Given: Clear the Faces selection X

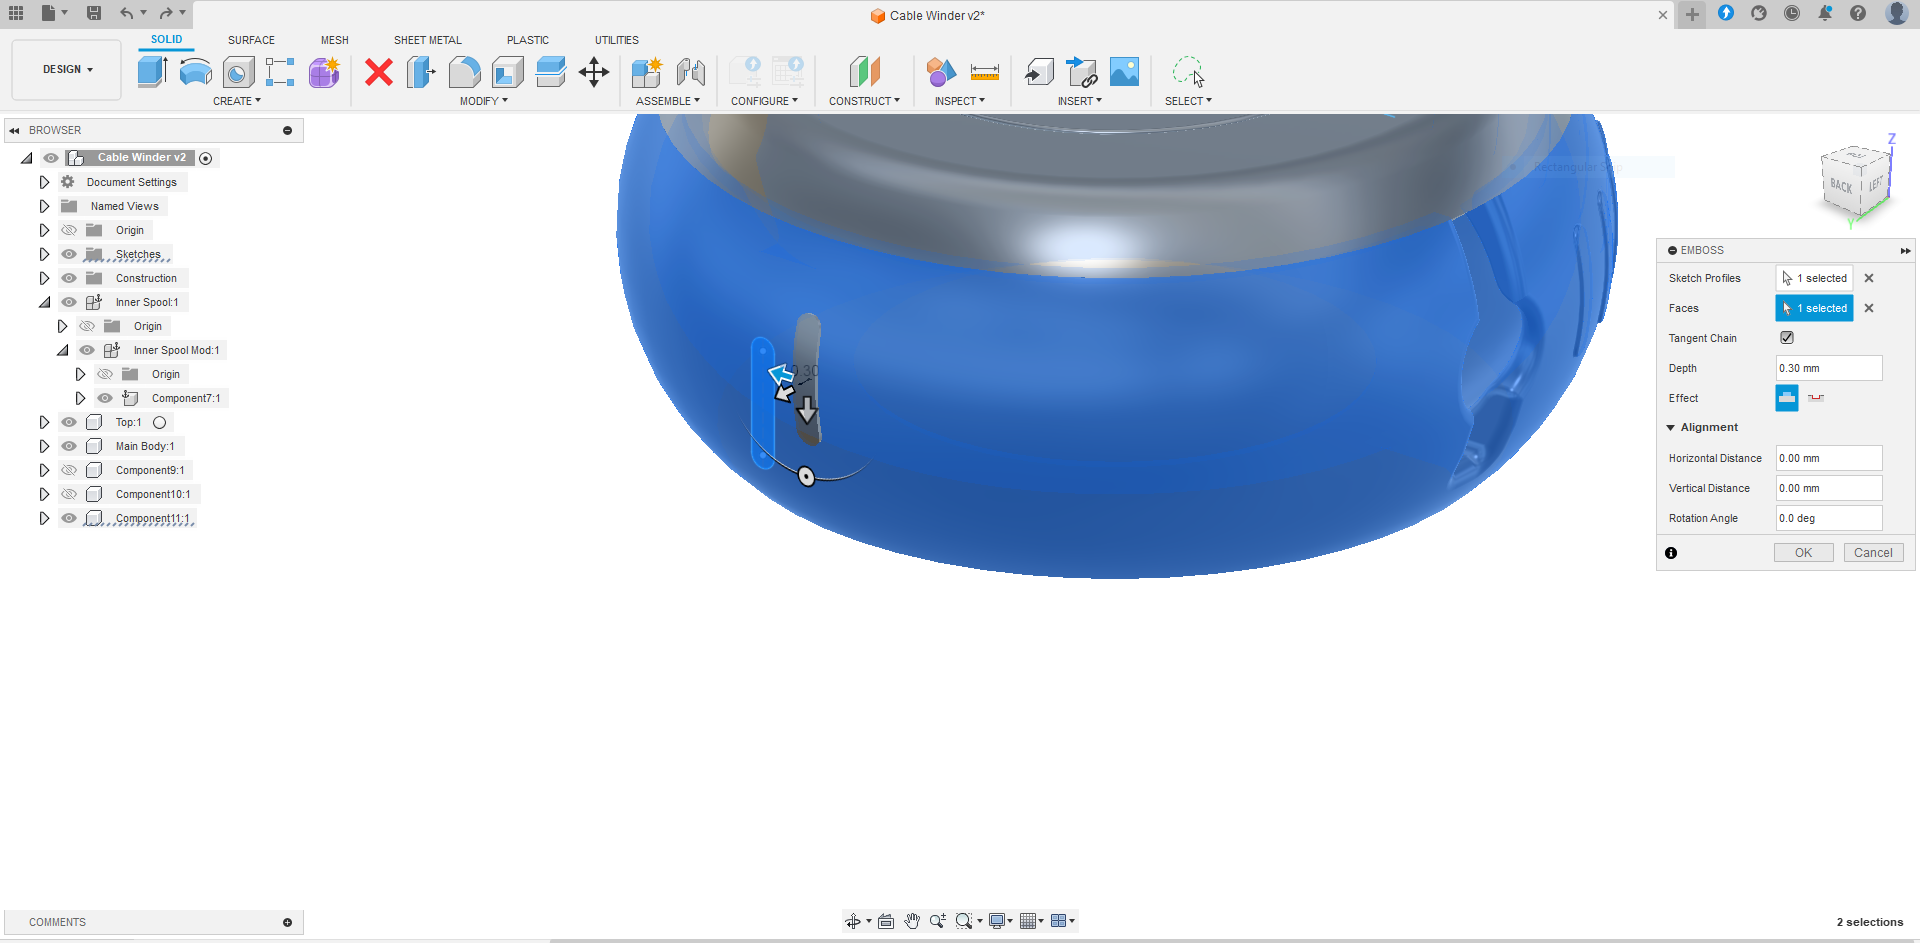Looking at the screenshot, I should [1869, 308].
